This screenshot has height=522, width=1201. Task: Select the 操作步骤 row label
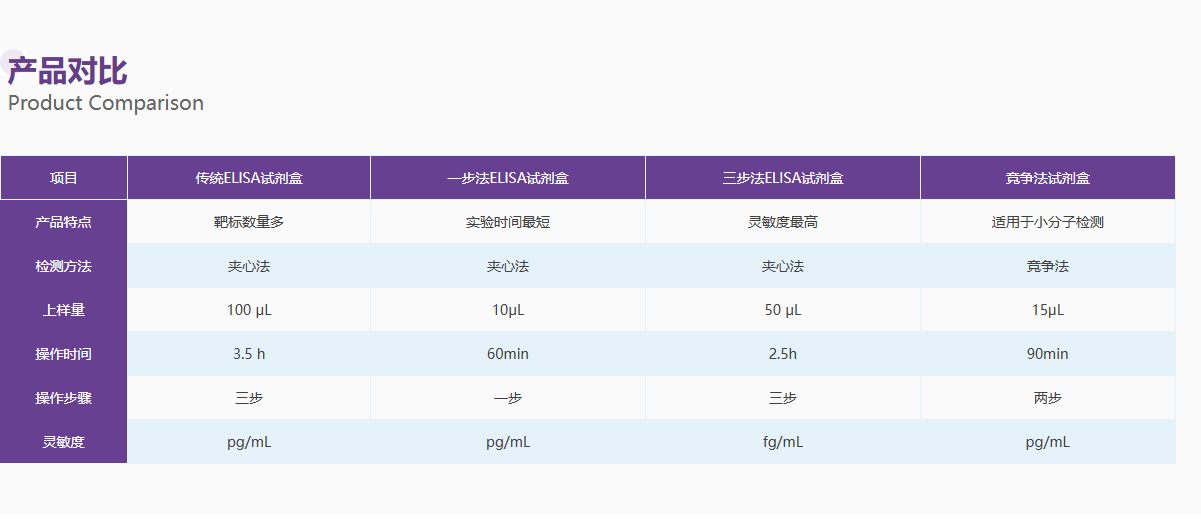[x=64, y=398]
